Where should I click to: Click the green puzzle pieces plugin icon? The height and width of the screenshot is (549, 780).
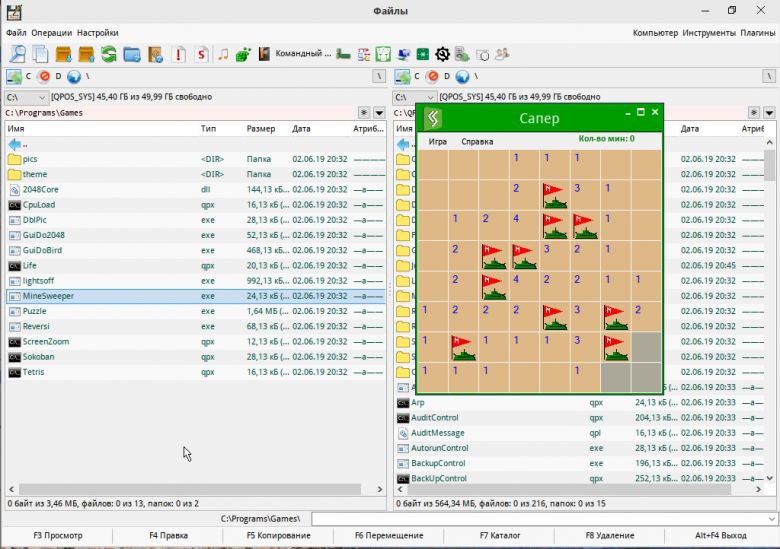coord(243,54)
